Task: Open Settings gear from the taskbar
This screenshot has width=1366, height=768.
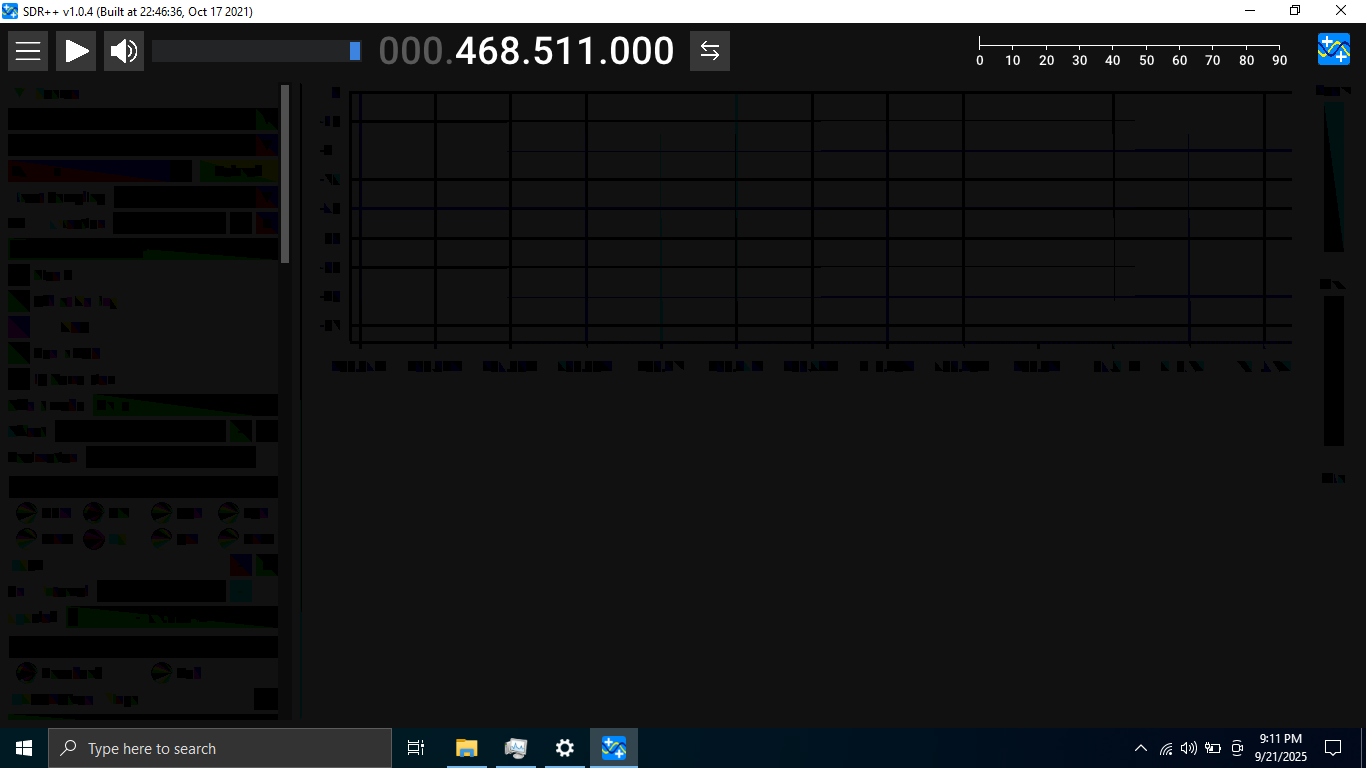Action: coord(565,748)
